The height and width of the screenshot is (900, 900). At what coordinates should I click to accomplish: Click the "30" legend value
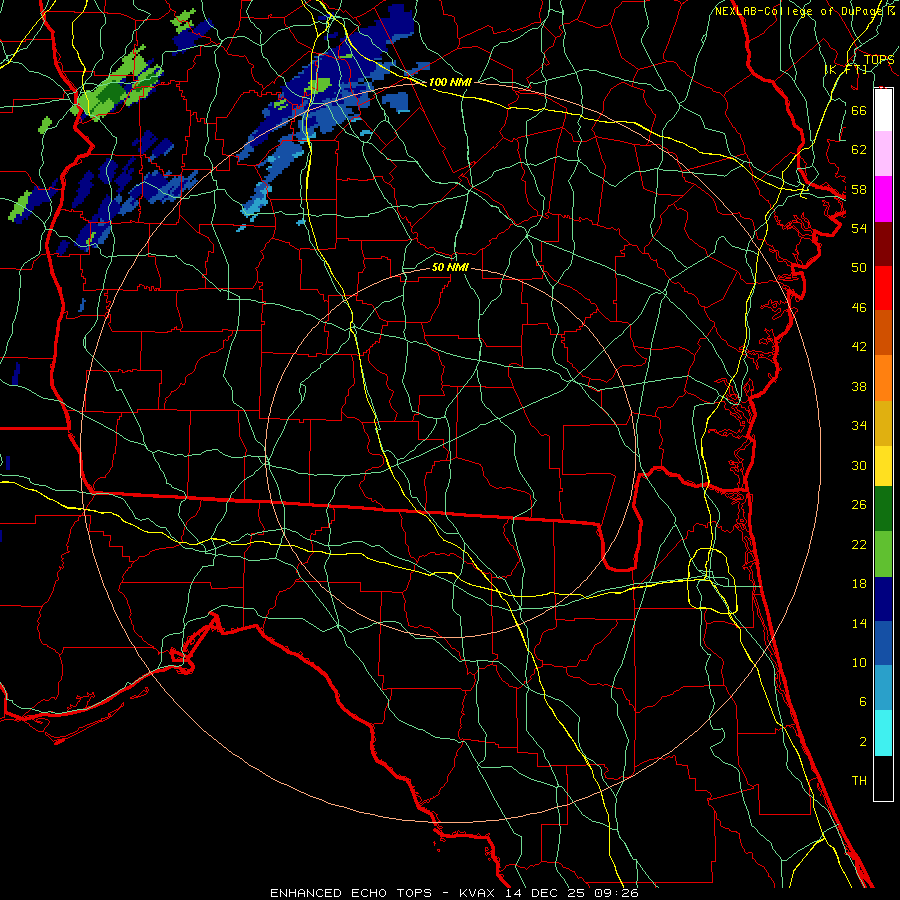point(859,465)
